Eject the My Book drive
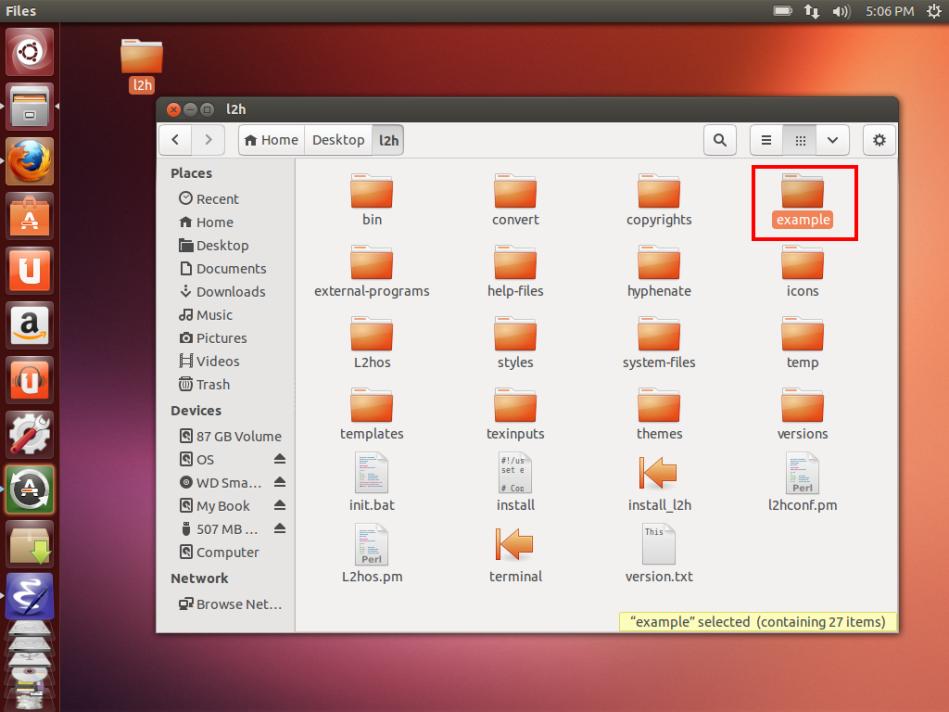 pos(280,506)
